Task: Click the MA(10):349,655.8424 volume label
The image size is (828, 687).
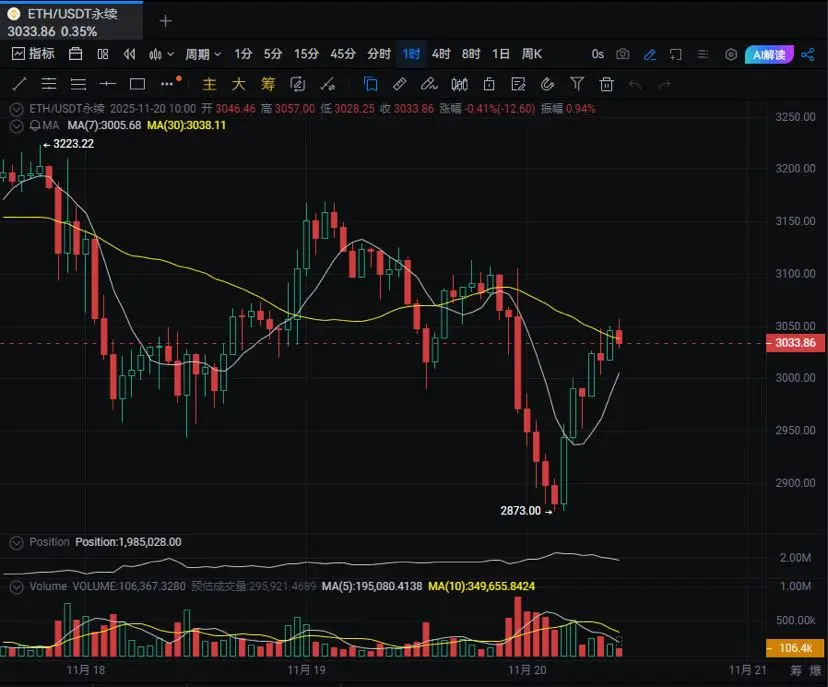Action: coord(482,586)
